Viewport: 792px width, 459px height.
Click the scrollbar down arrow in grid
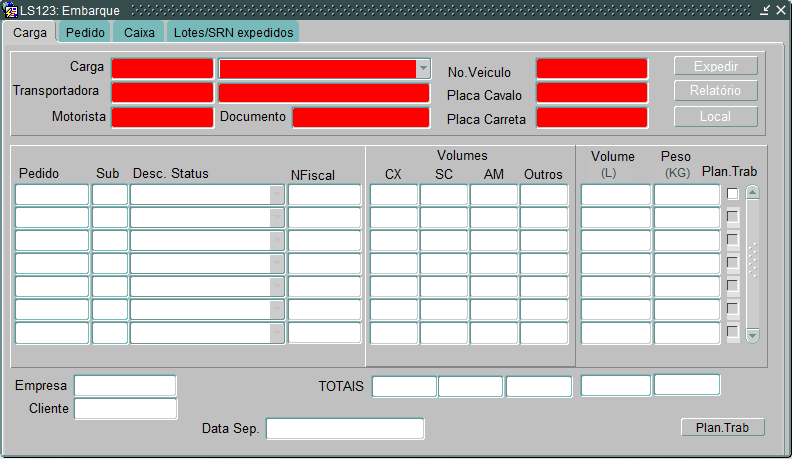tap(753, 336)
